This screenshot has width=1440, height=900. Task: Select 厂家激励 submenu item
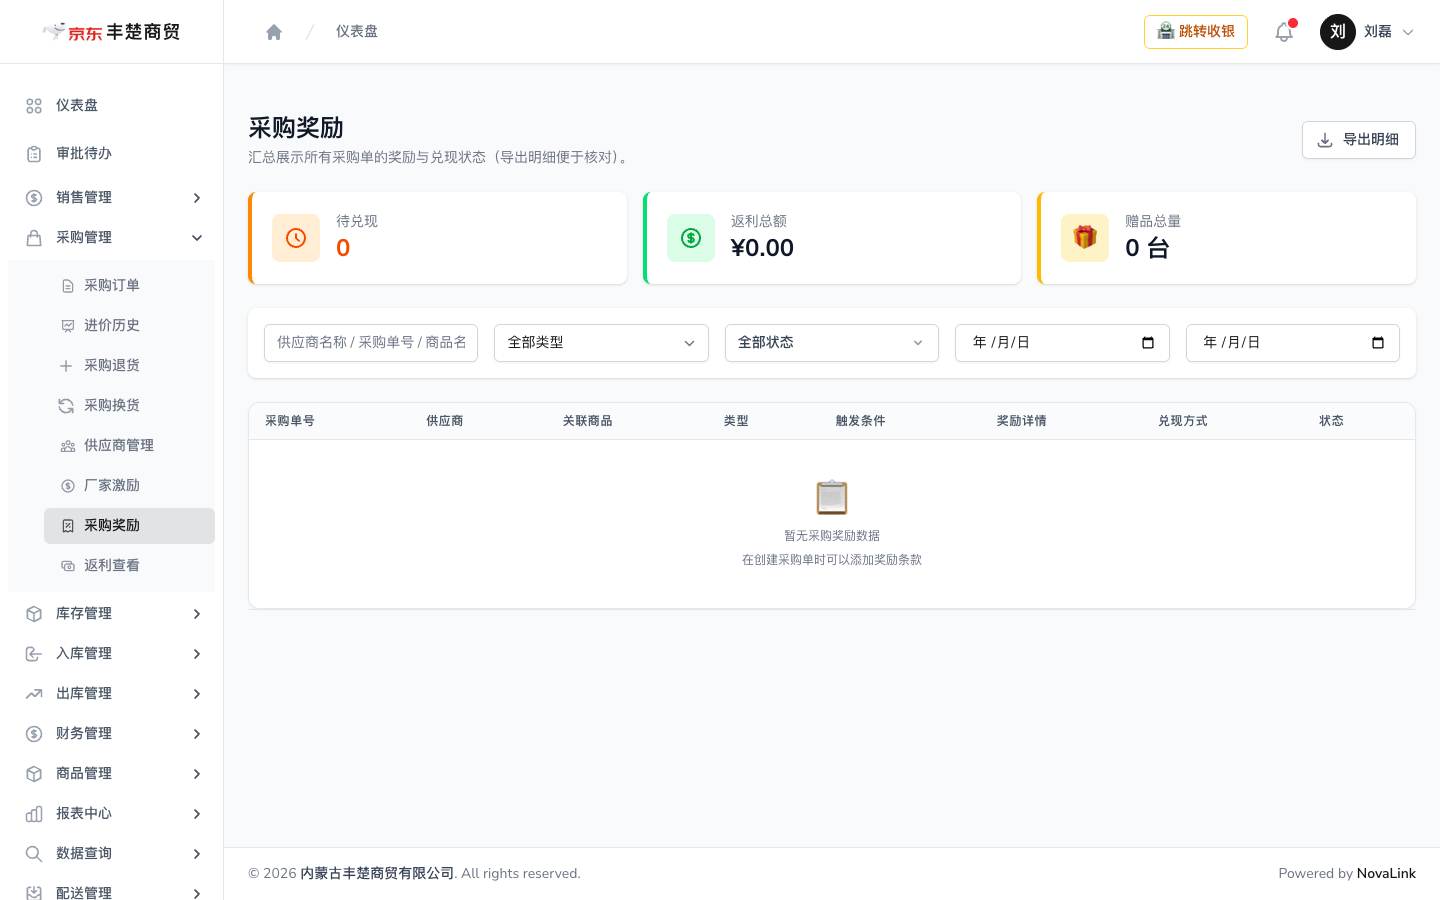(129, 486)
